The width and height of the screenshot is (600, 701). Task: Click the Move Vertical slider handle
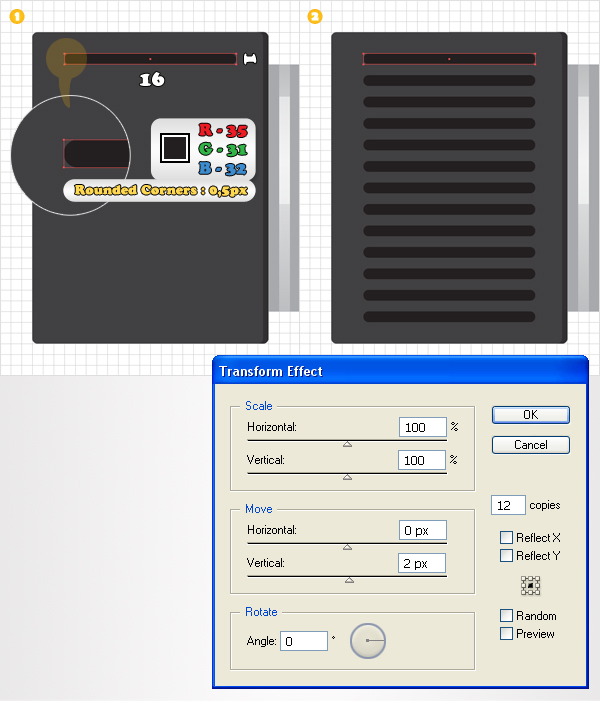click(x=349, y=580)
